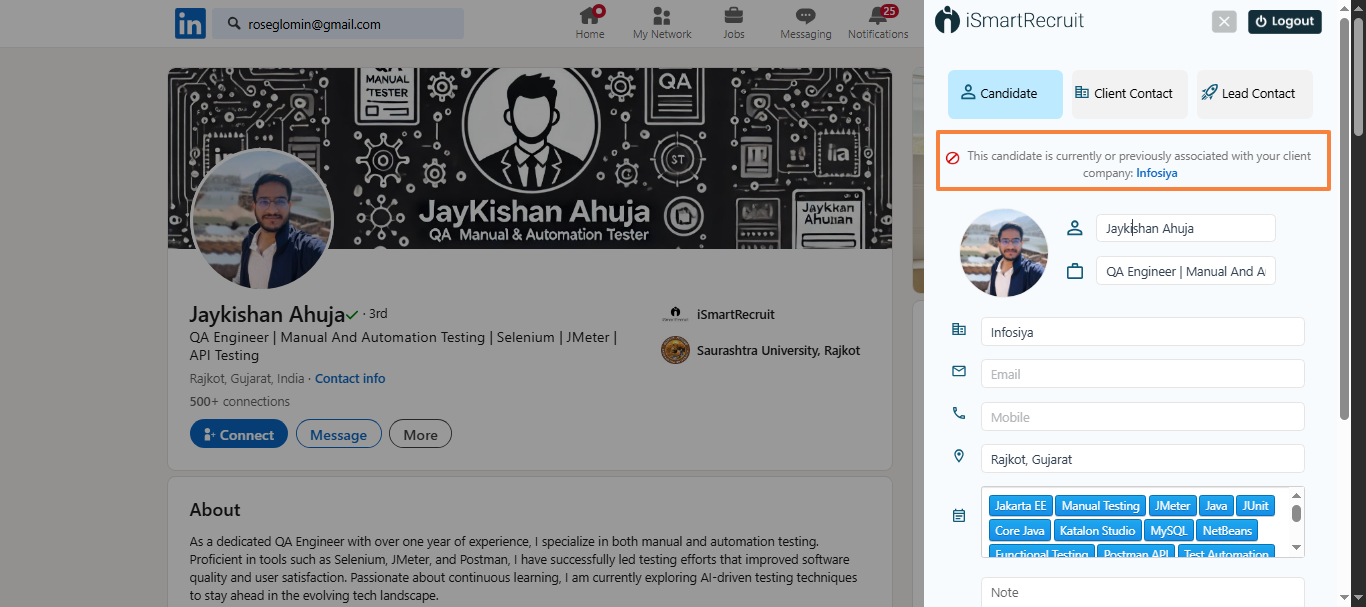Screen dimensions: 1366x607
Task: Click the Katalon Studio skill tag
Action: [x=1098, y=531]
